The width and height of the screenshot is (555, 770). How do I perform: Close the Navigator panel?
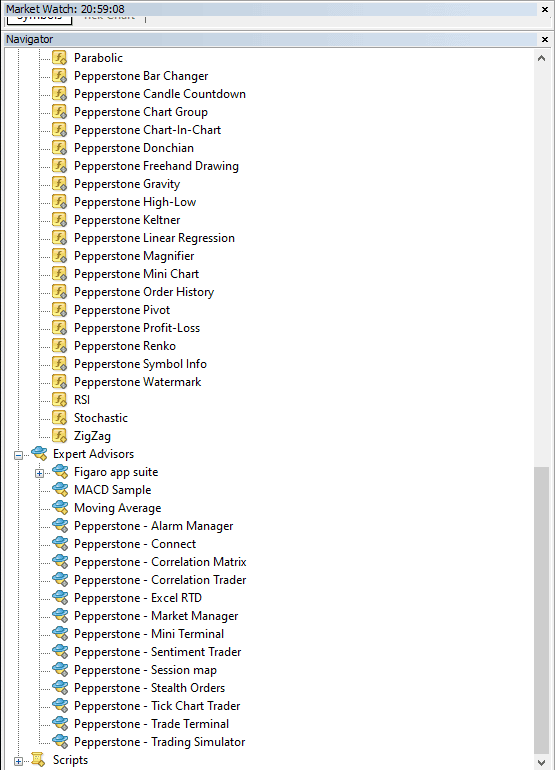click(x=545, y=39)
